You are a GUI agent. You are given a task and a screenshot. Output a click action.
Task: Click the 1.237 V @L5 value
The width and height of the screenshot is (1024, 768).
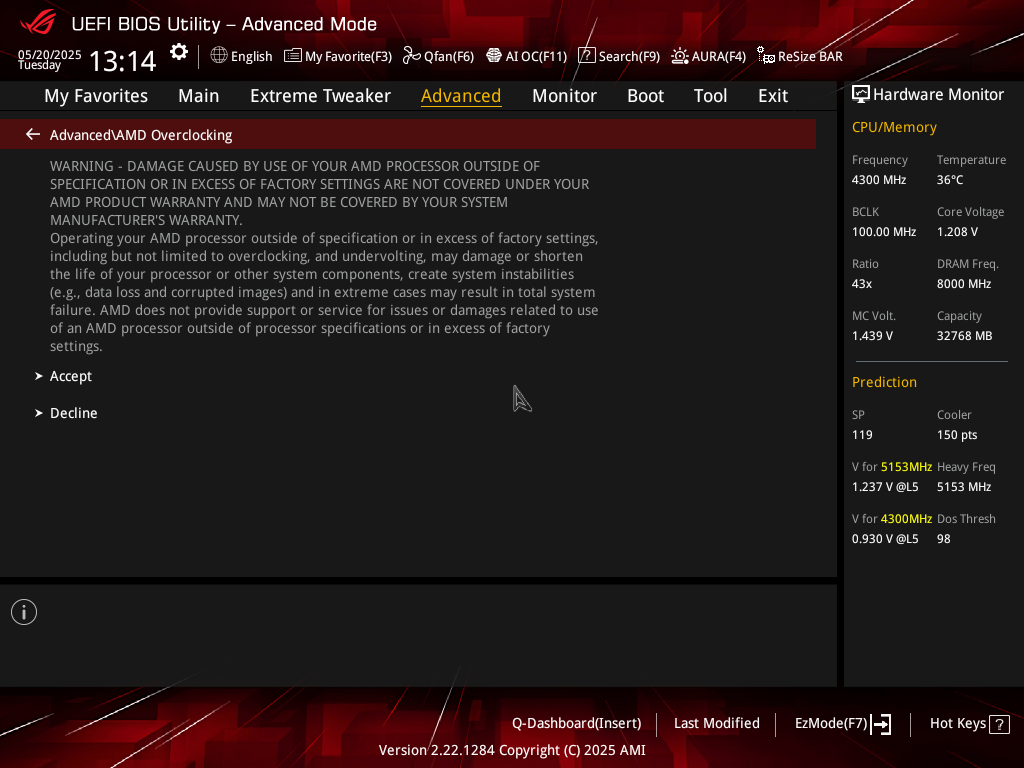click(x=885, y=487)
